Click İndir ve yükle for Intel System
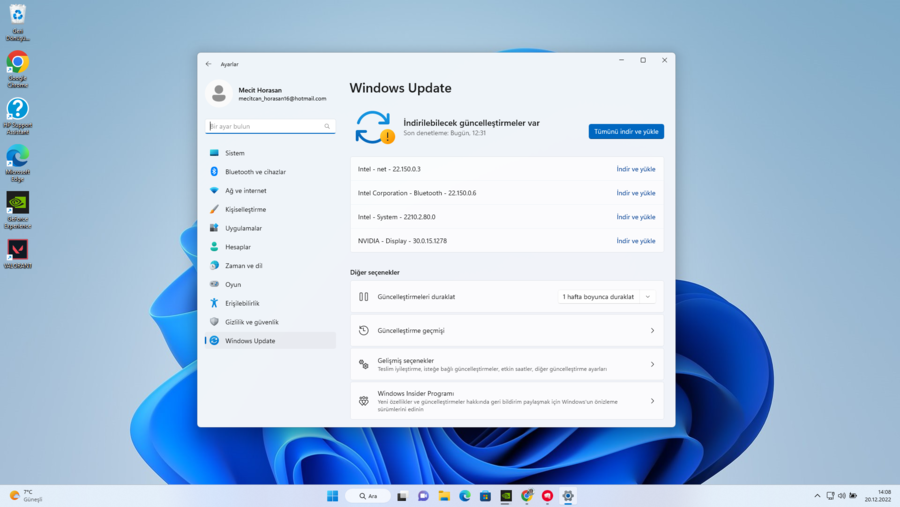 pyautogui.click(x=635, y=217)
